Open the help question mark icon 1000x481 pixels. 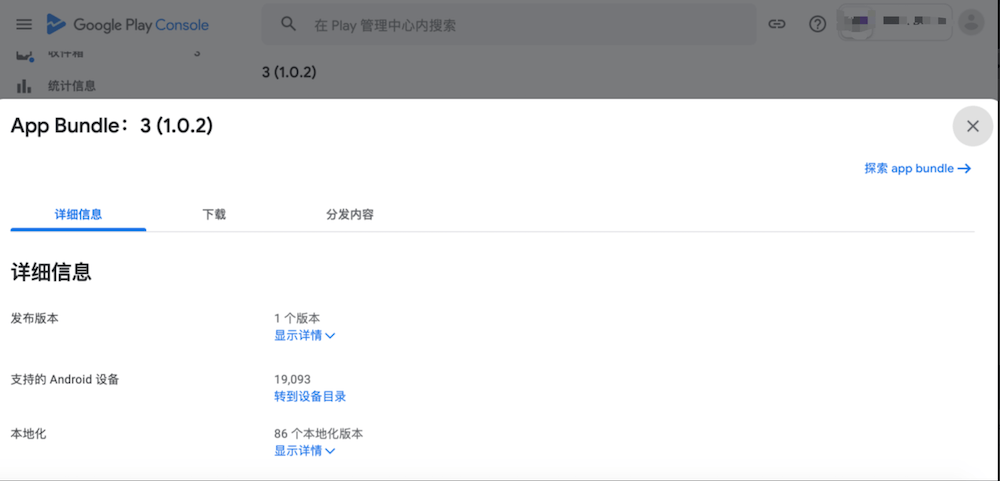[x=818, y=24]
